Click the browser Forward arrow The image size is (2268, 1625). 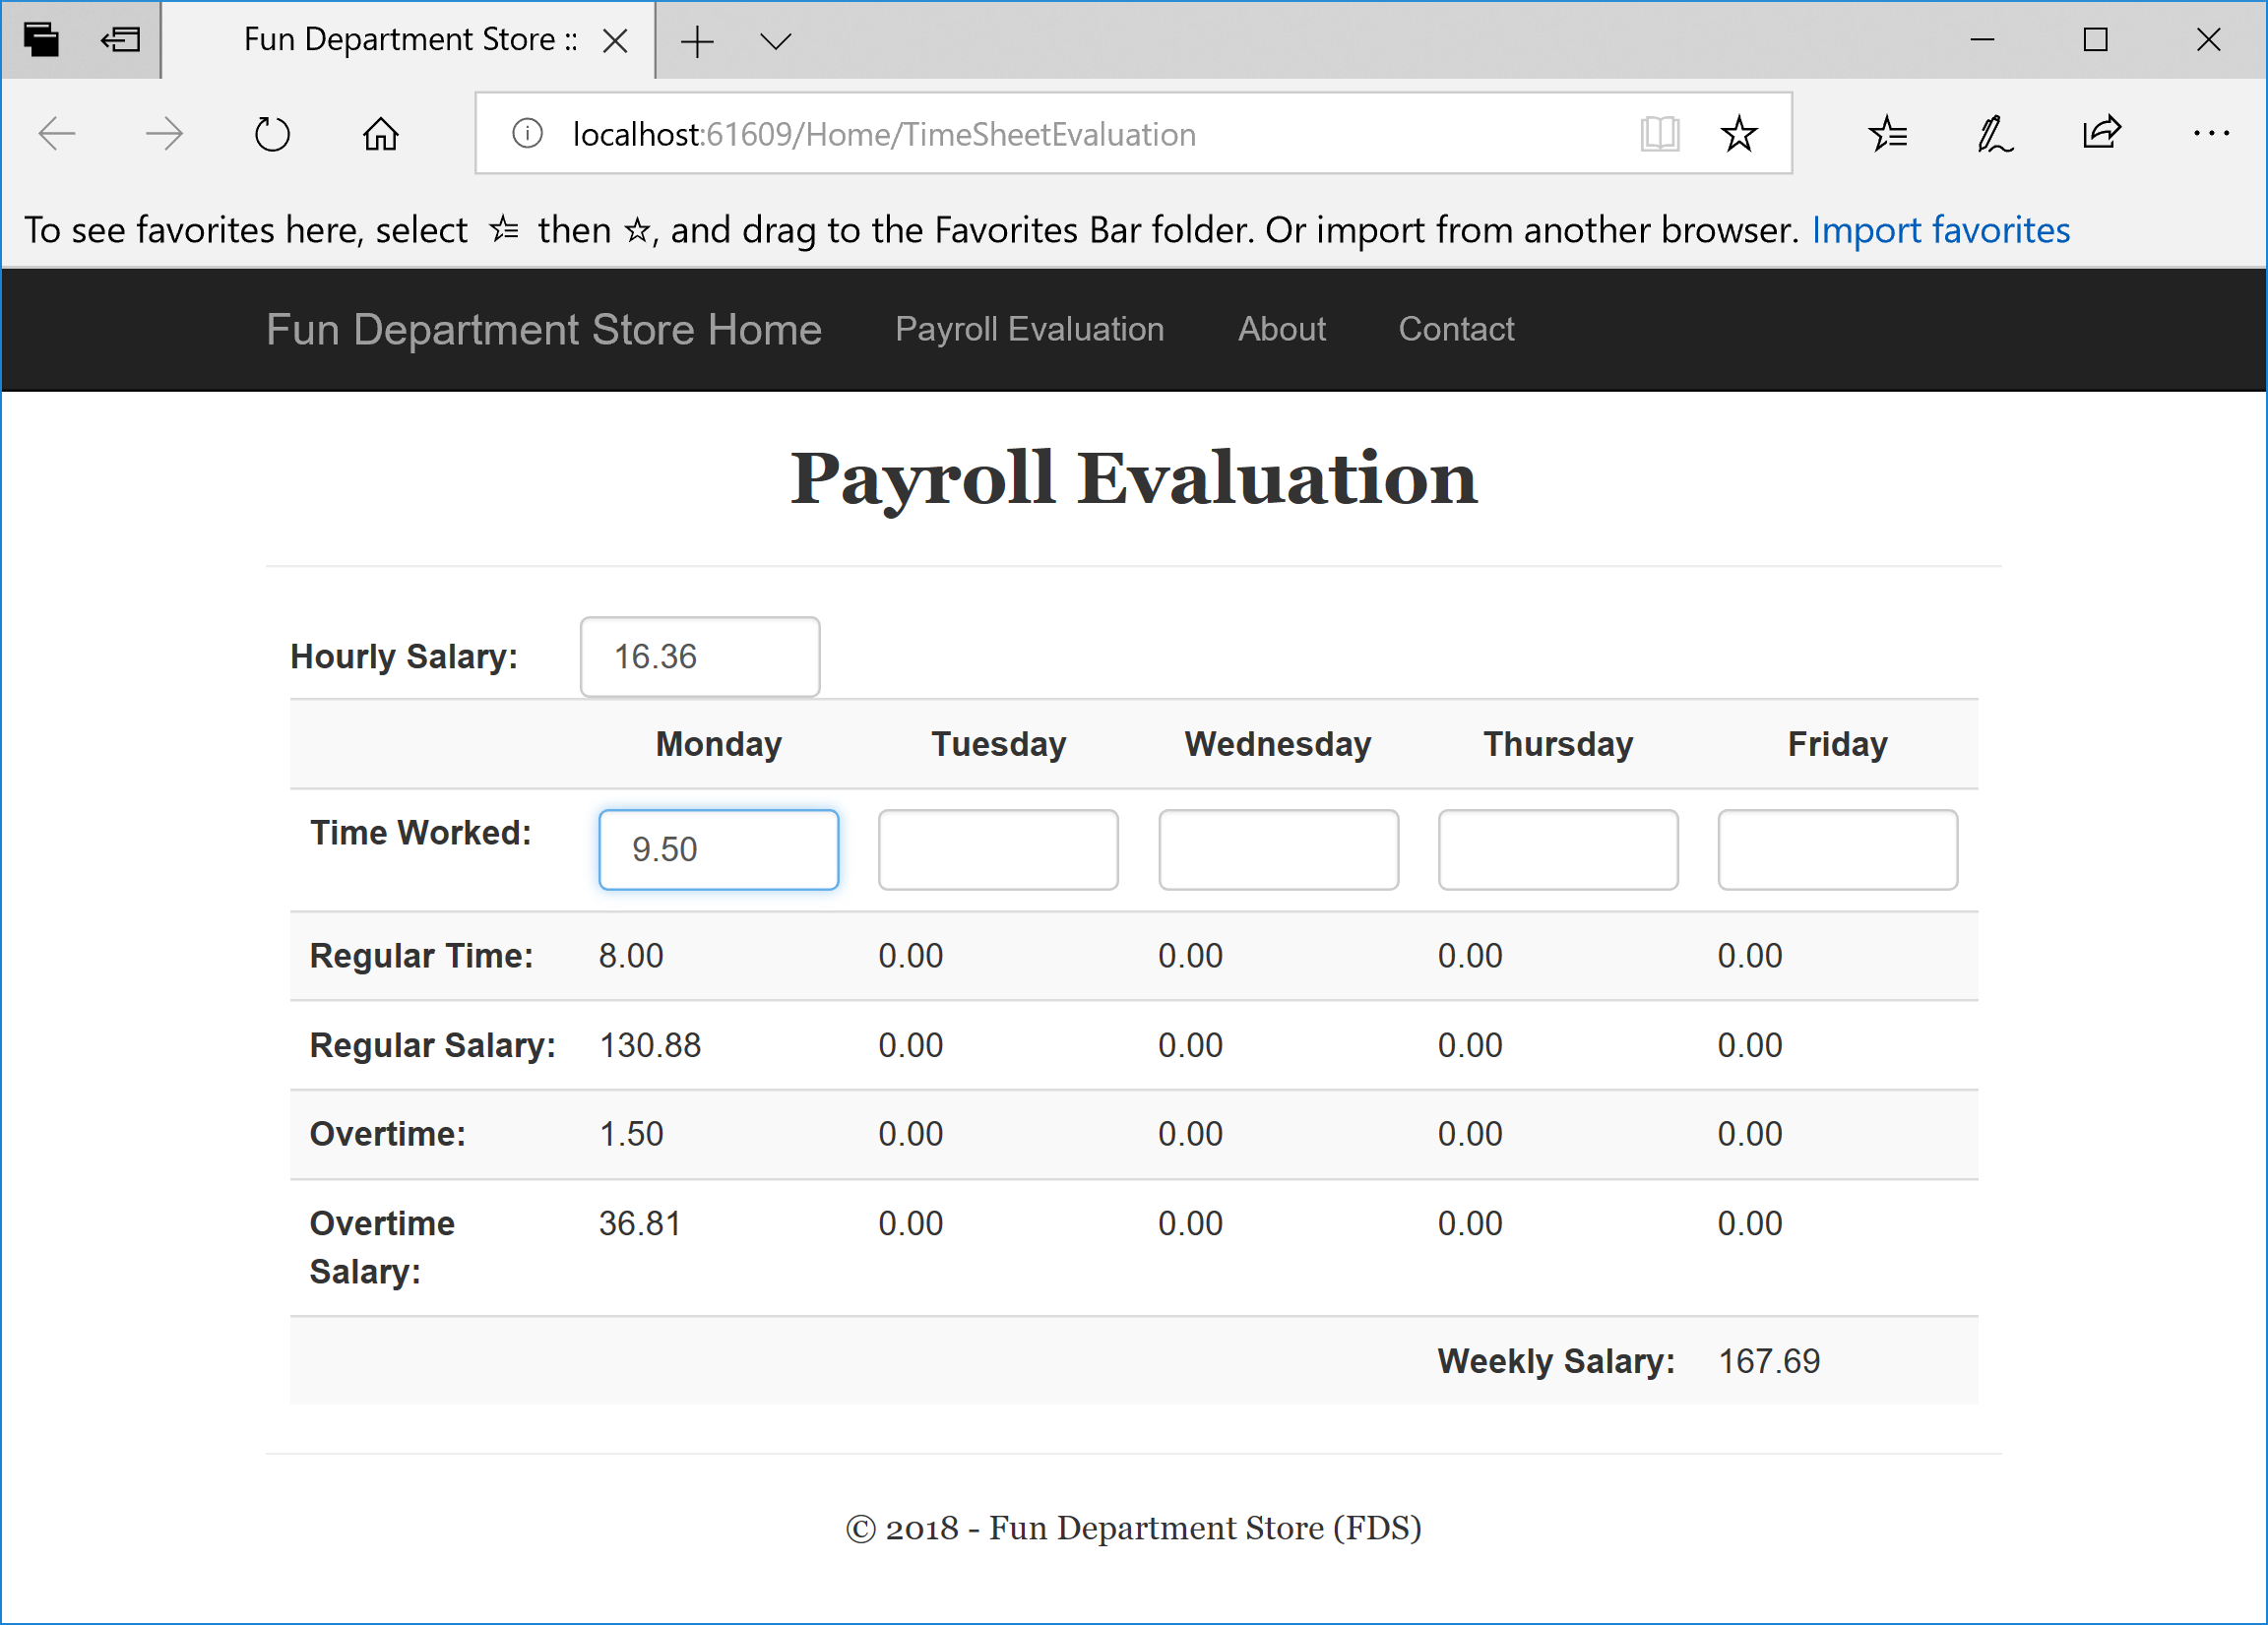pyautogui.click(x=165, y=134)
